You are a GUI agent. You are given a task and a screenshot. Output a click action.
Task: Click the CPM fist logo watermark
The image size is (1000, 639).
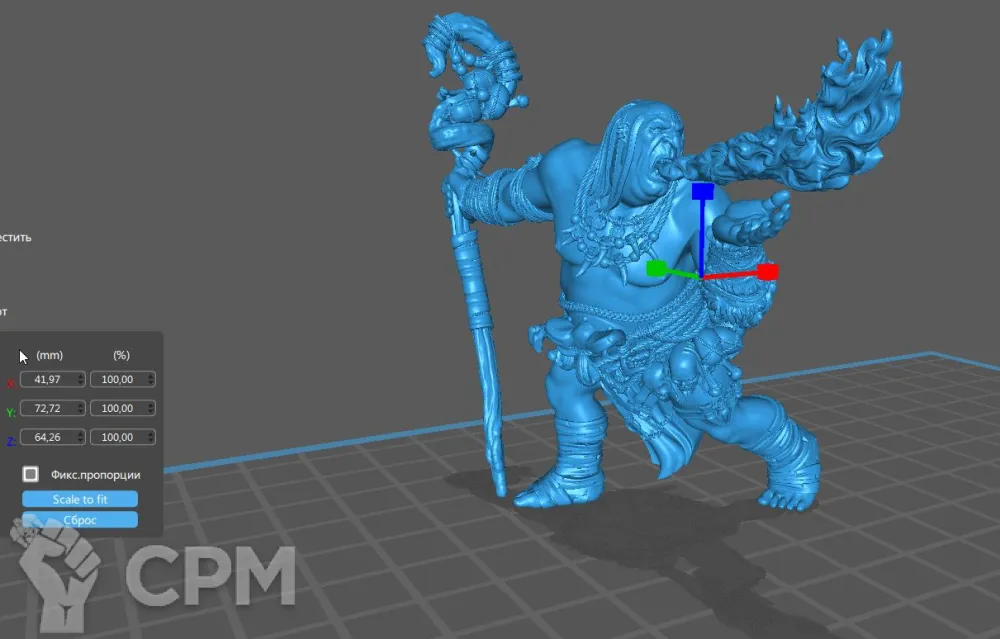pos(58,571)
